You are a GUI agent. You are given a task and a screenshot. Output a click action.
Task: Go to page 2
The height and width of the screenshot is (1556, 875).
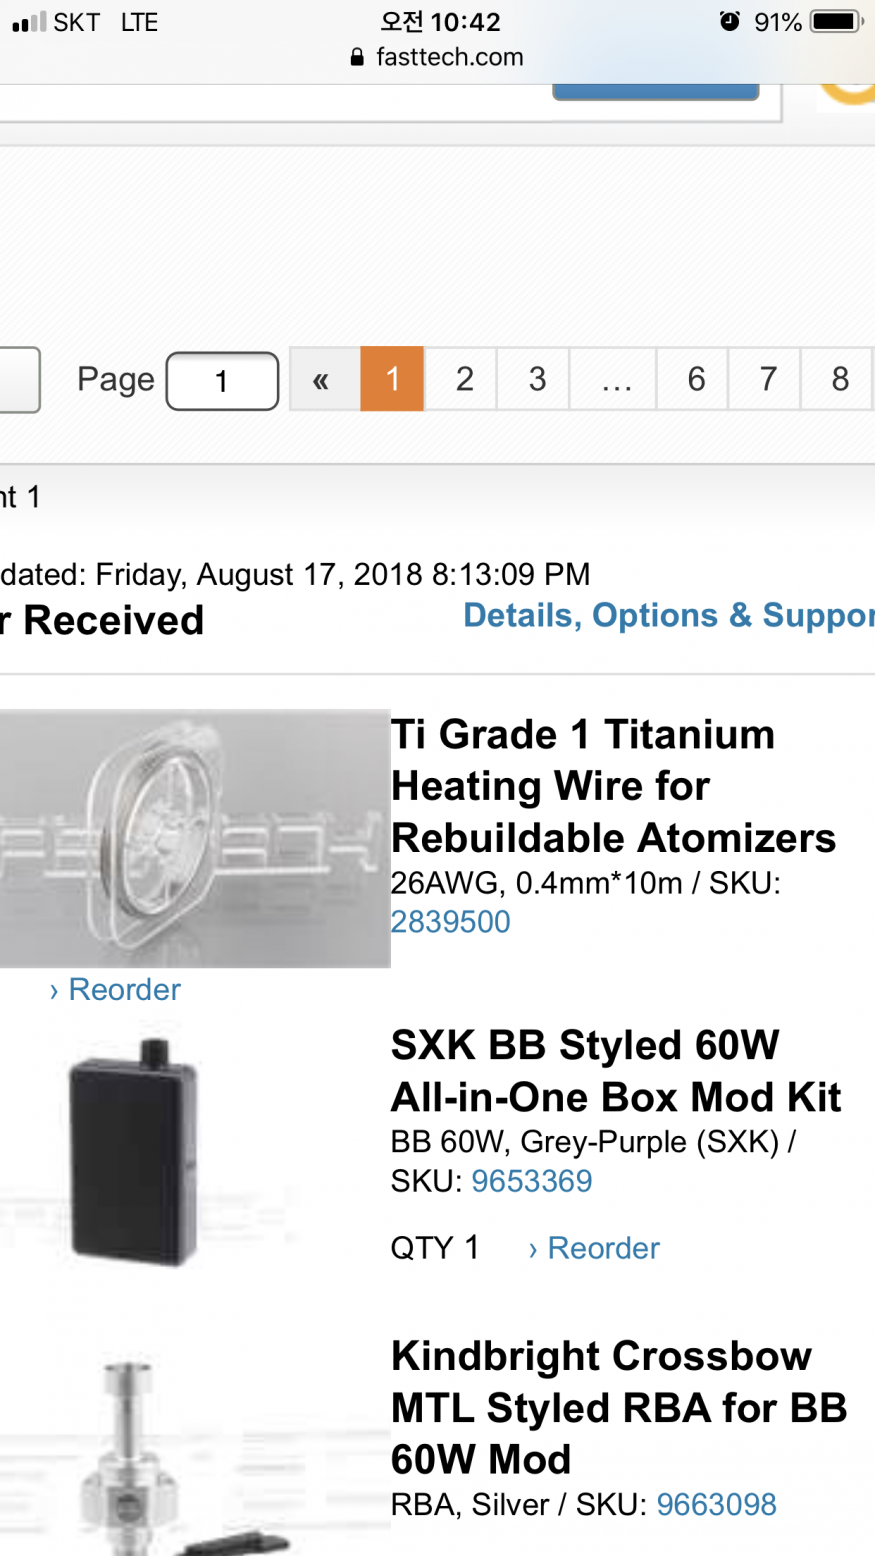(464, 379)
